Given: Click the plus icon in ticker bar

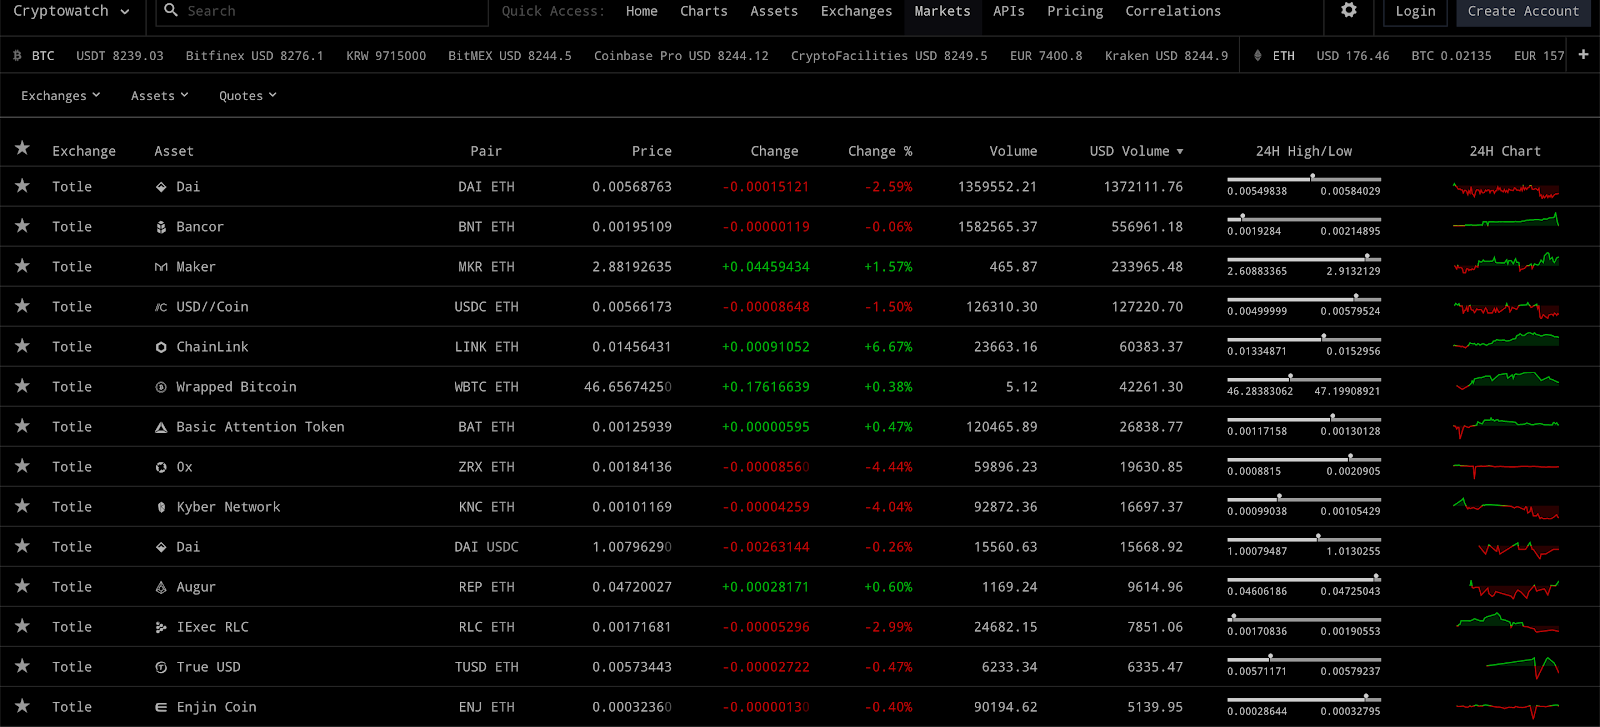Looking at the screenshot, I should coord(1583,55).
